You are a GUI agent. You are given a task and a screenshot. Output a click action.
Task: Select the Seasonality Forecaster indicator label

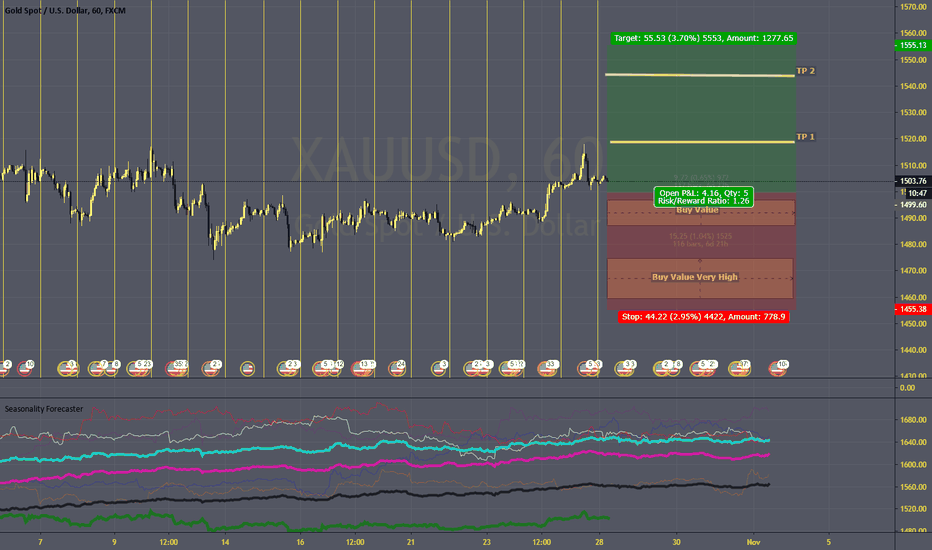click(x=44, y=409)
